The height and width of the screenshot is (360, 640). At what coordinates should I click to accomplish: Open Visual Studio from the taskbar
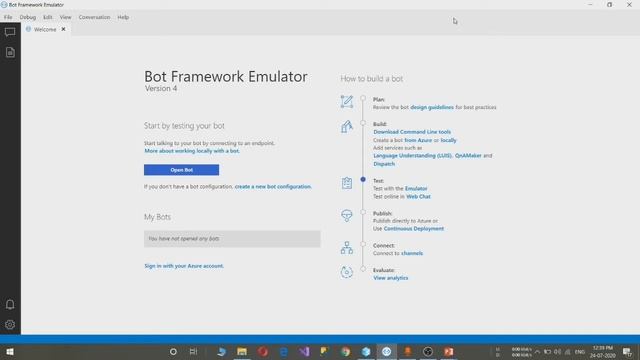[304, 351]
